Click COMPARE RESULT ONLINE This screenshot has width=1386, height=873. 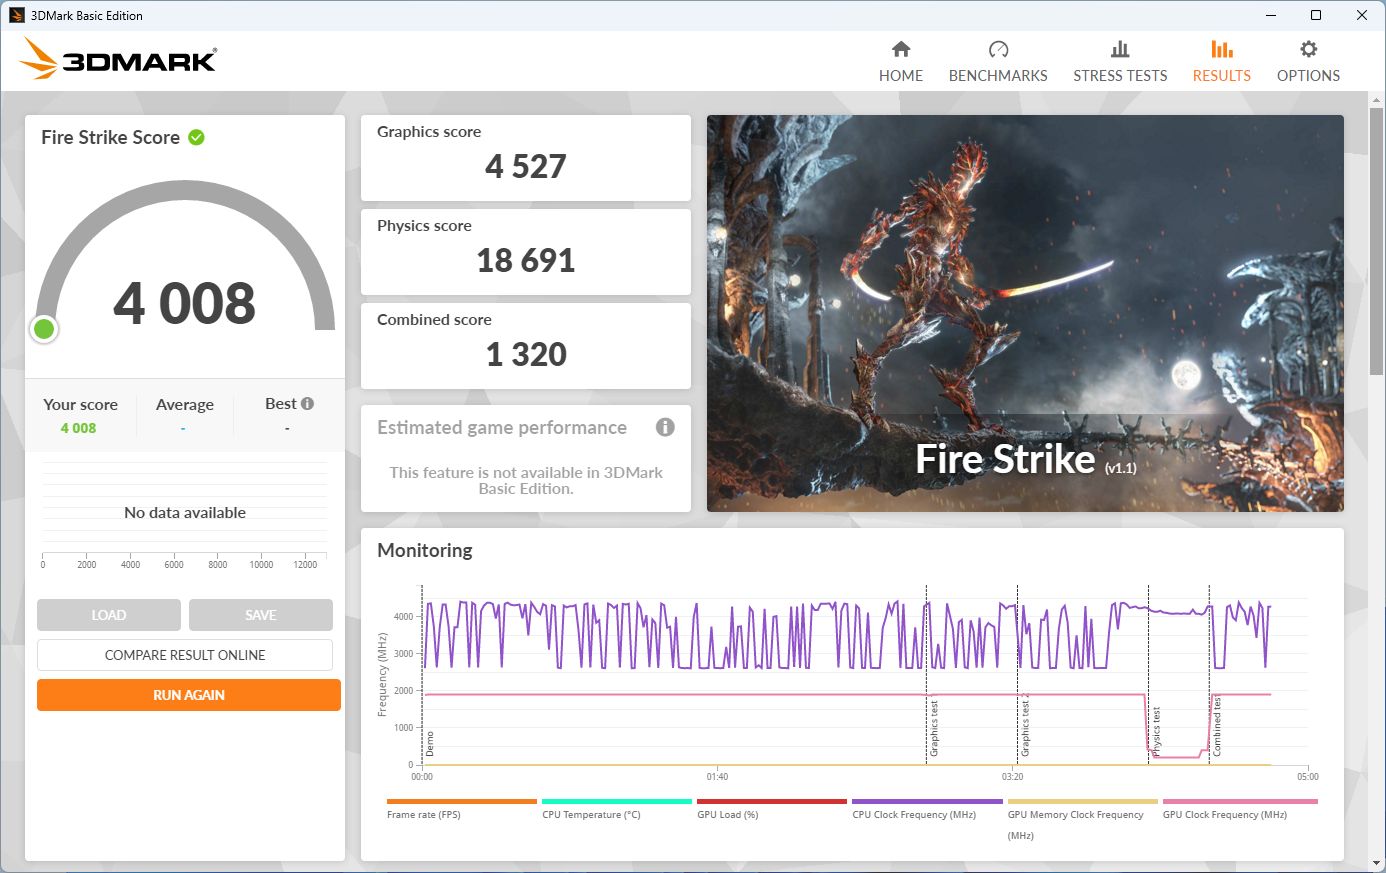point(185,655)
